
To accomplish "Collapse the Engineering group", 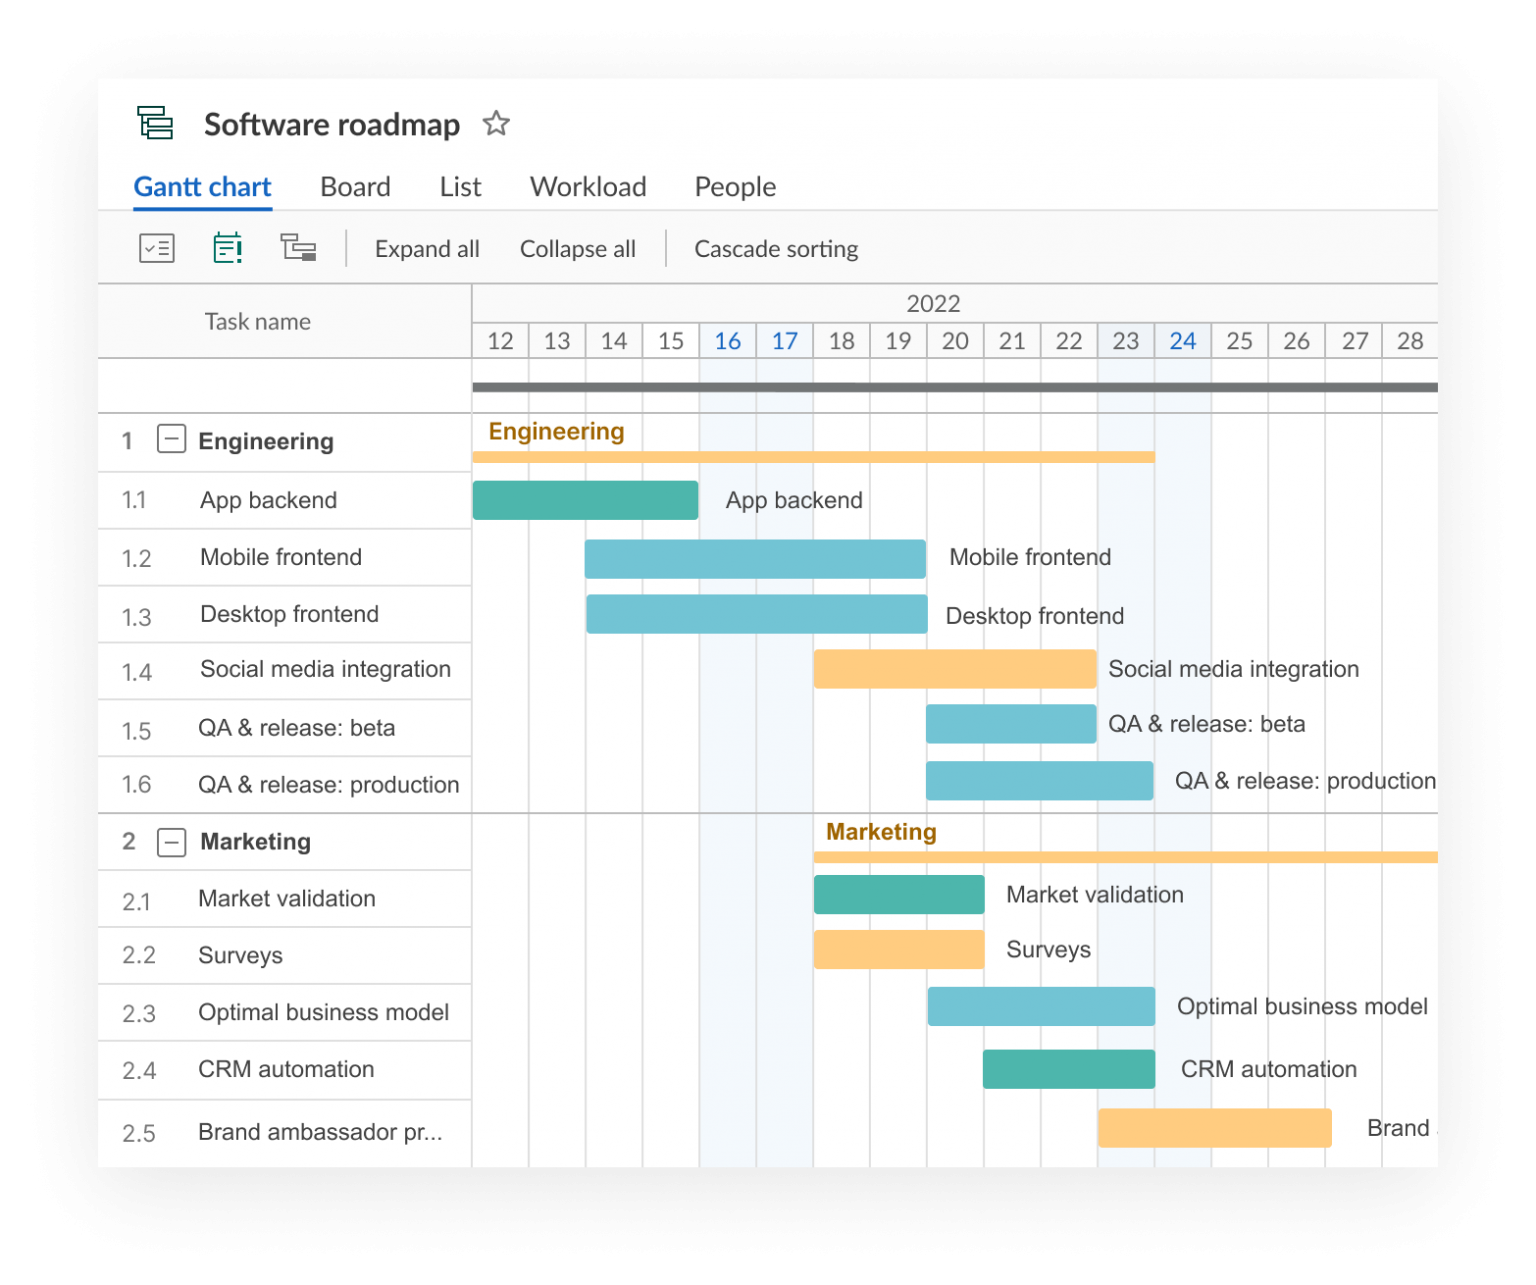I will [x=171, y=440].
